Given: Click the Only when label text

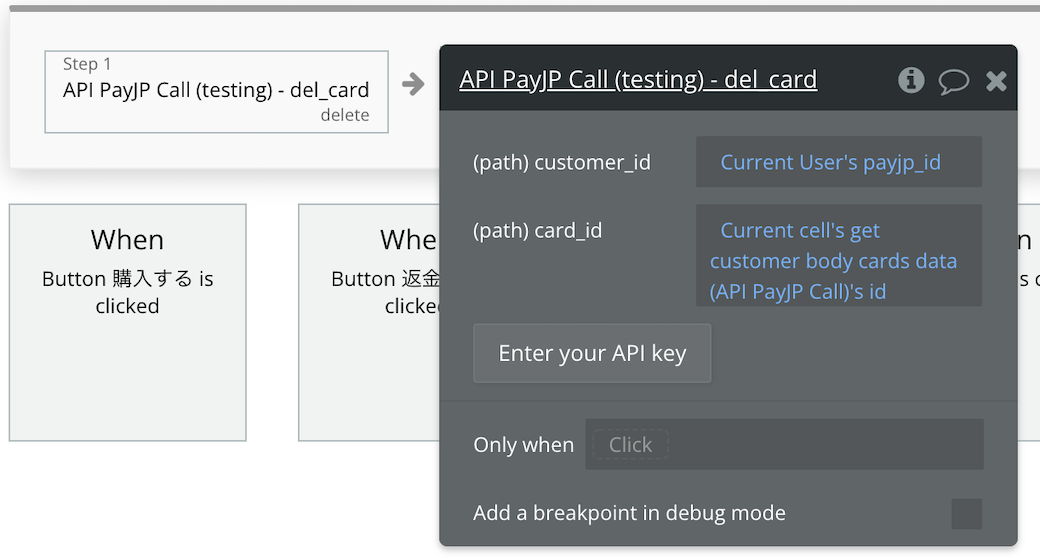Looking at the screenshot, I should (523, 445).
